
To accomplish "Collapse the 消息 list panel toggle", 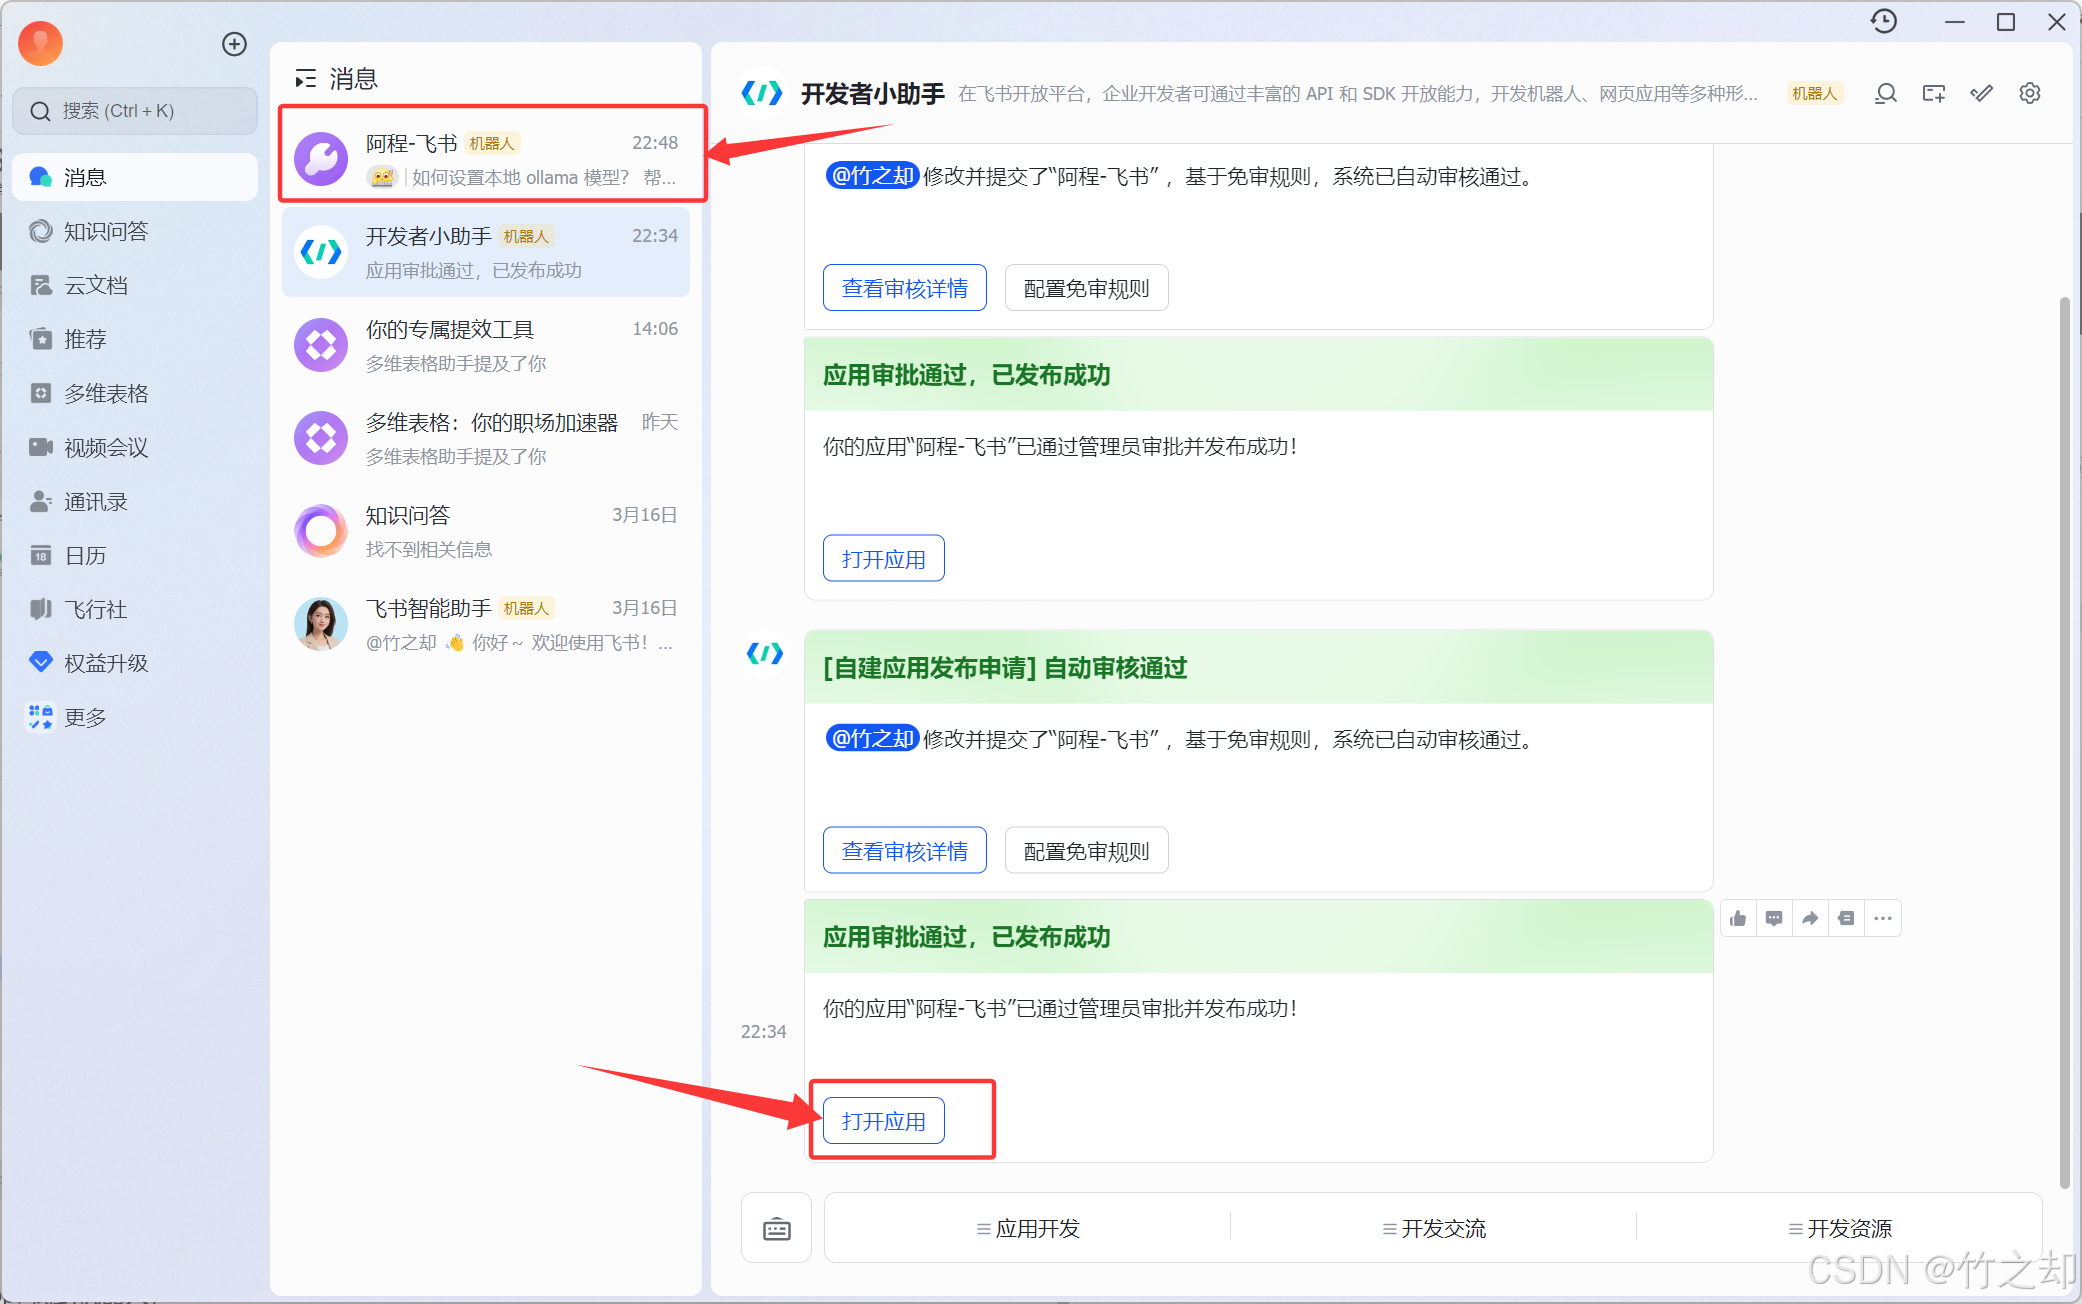I will pos(305,79).
